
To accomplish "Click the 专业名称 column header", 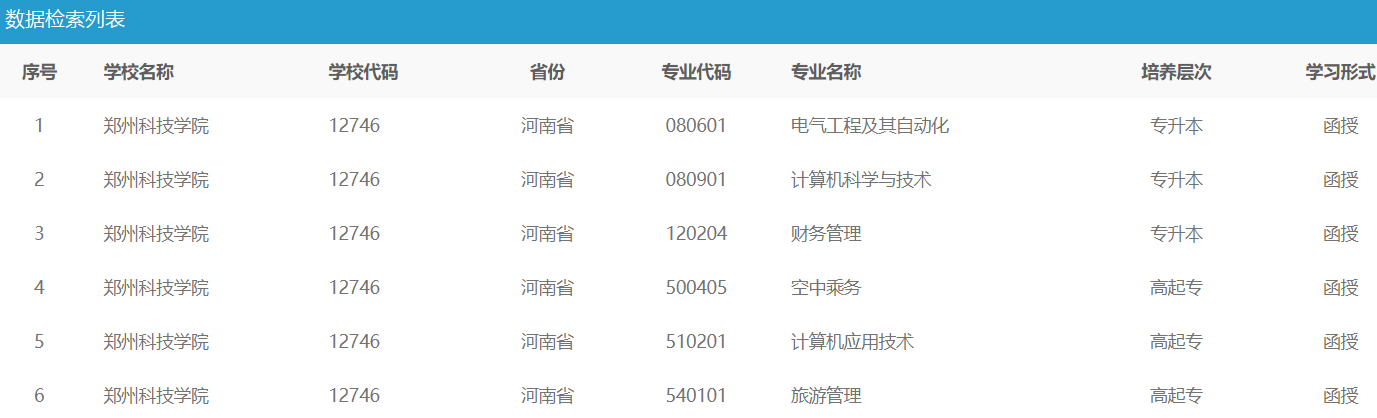I will click(x=826, y=72).
